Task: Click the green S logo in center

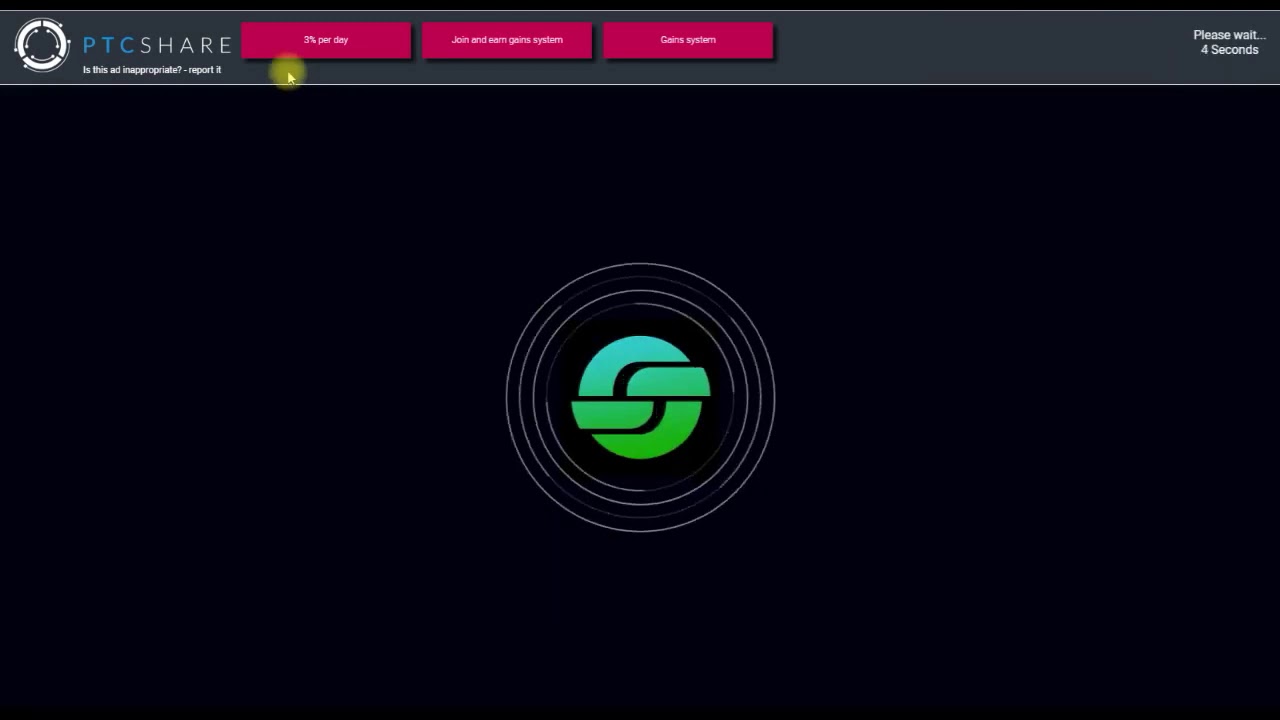Action: click(640, 397)
